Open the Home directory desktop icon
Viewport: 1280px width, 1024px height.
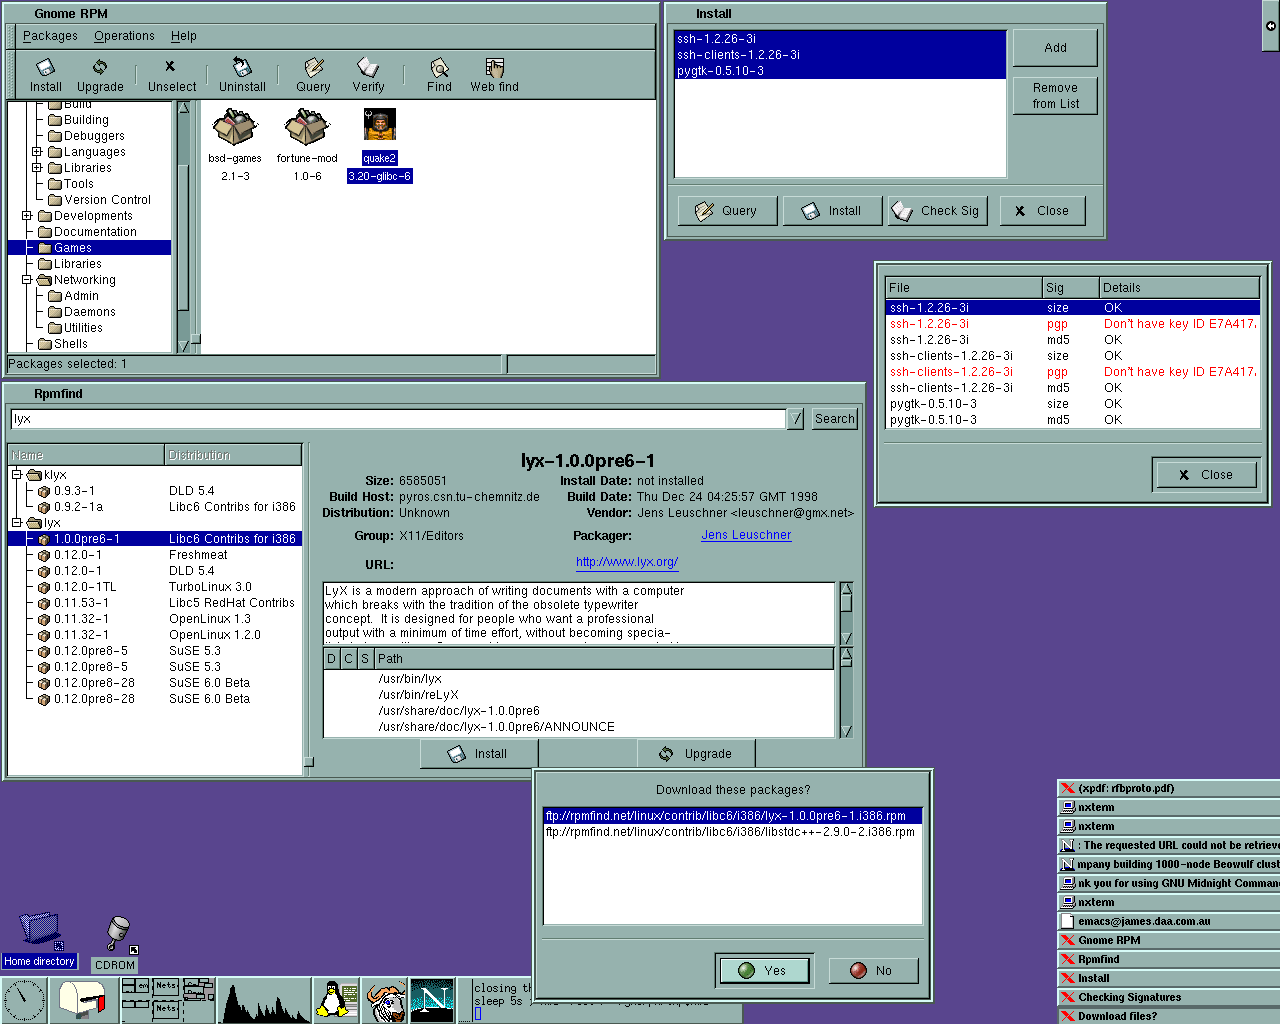pos(39,940)
